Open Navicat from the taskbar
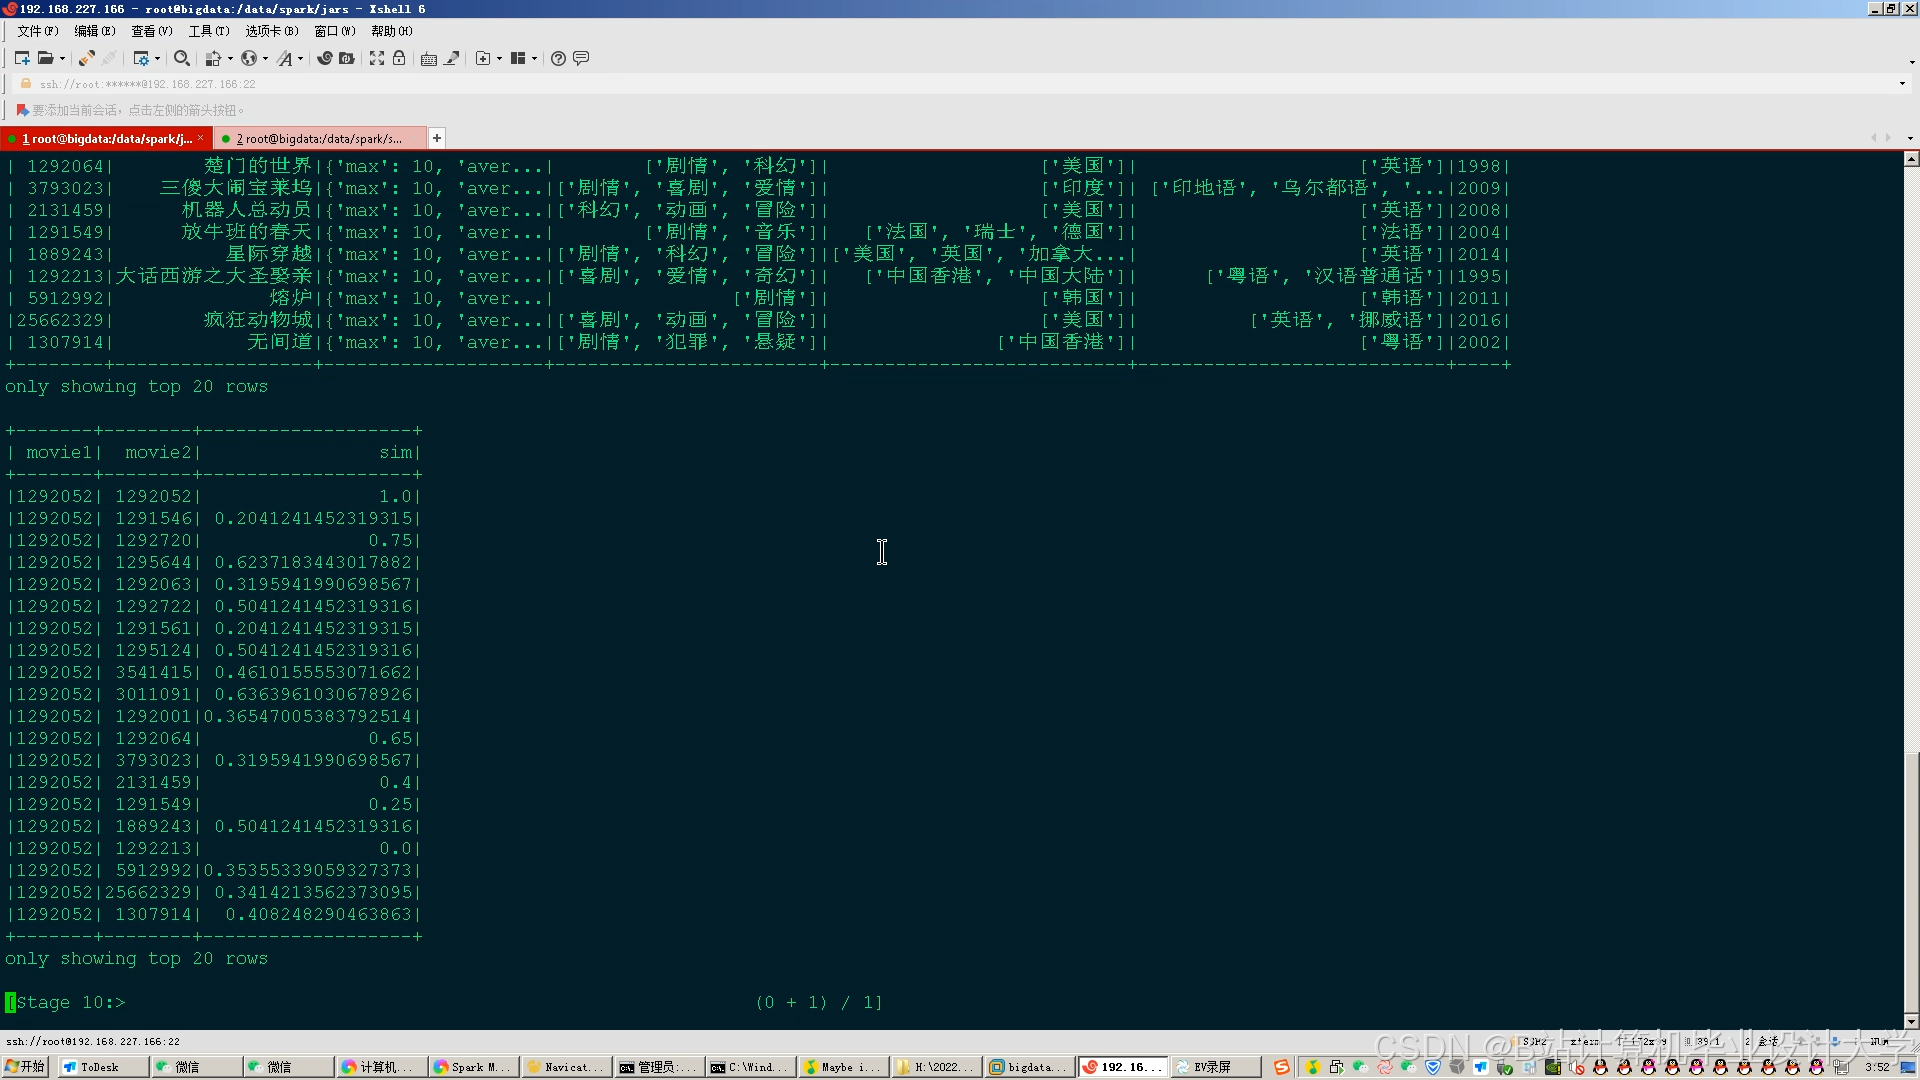The width and height of the screenshot is (1920, 1080). (565, 1067)
